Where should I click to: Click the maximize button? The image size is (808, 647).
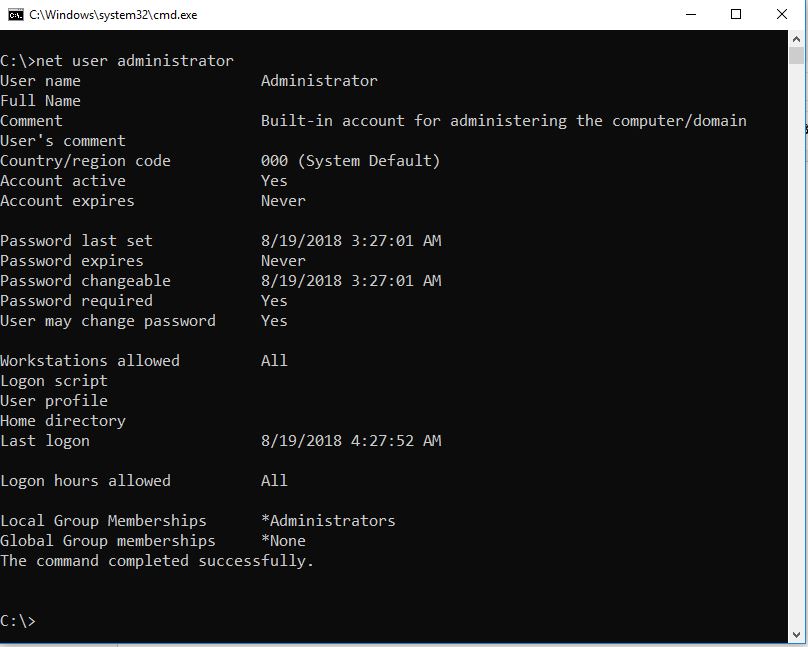736,14
